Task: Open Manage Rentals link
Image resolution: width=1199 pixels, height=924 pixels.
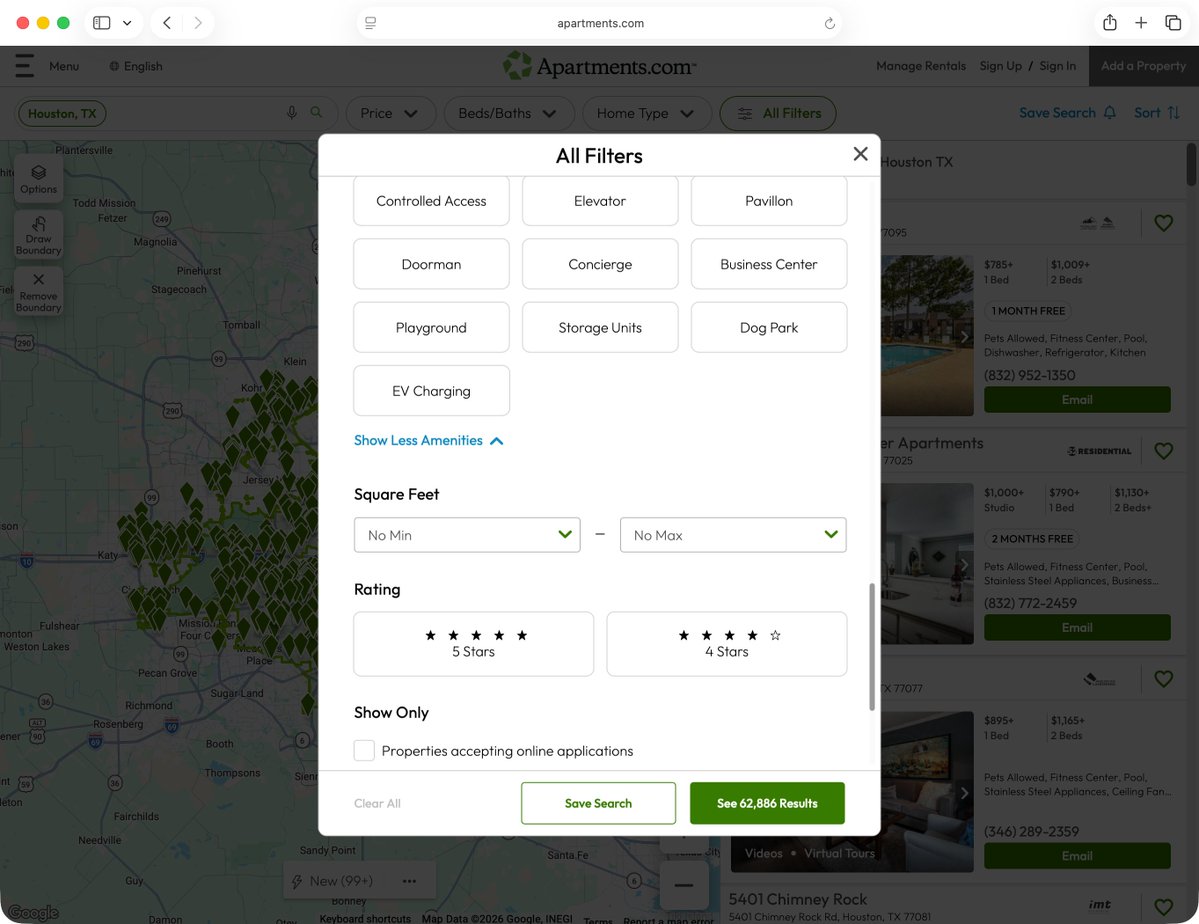Action: [921, 66]
